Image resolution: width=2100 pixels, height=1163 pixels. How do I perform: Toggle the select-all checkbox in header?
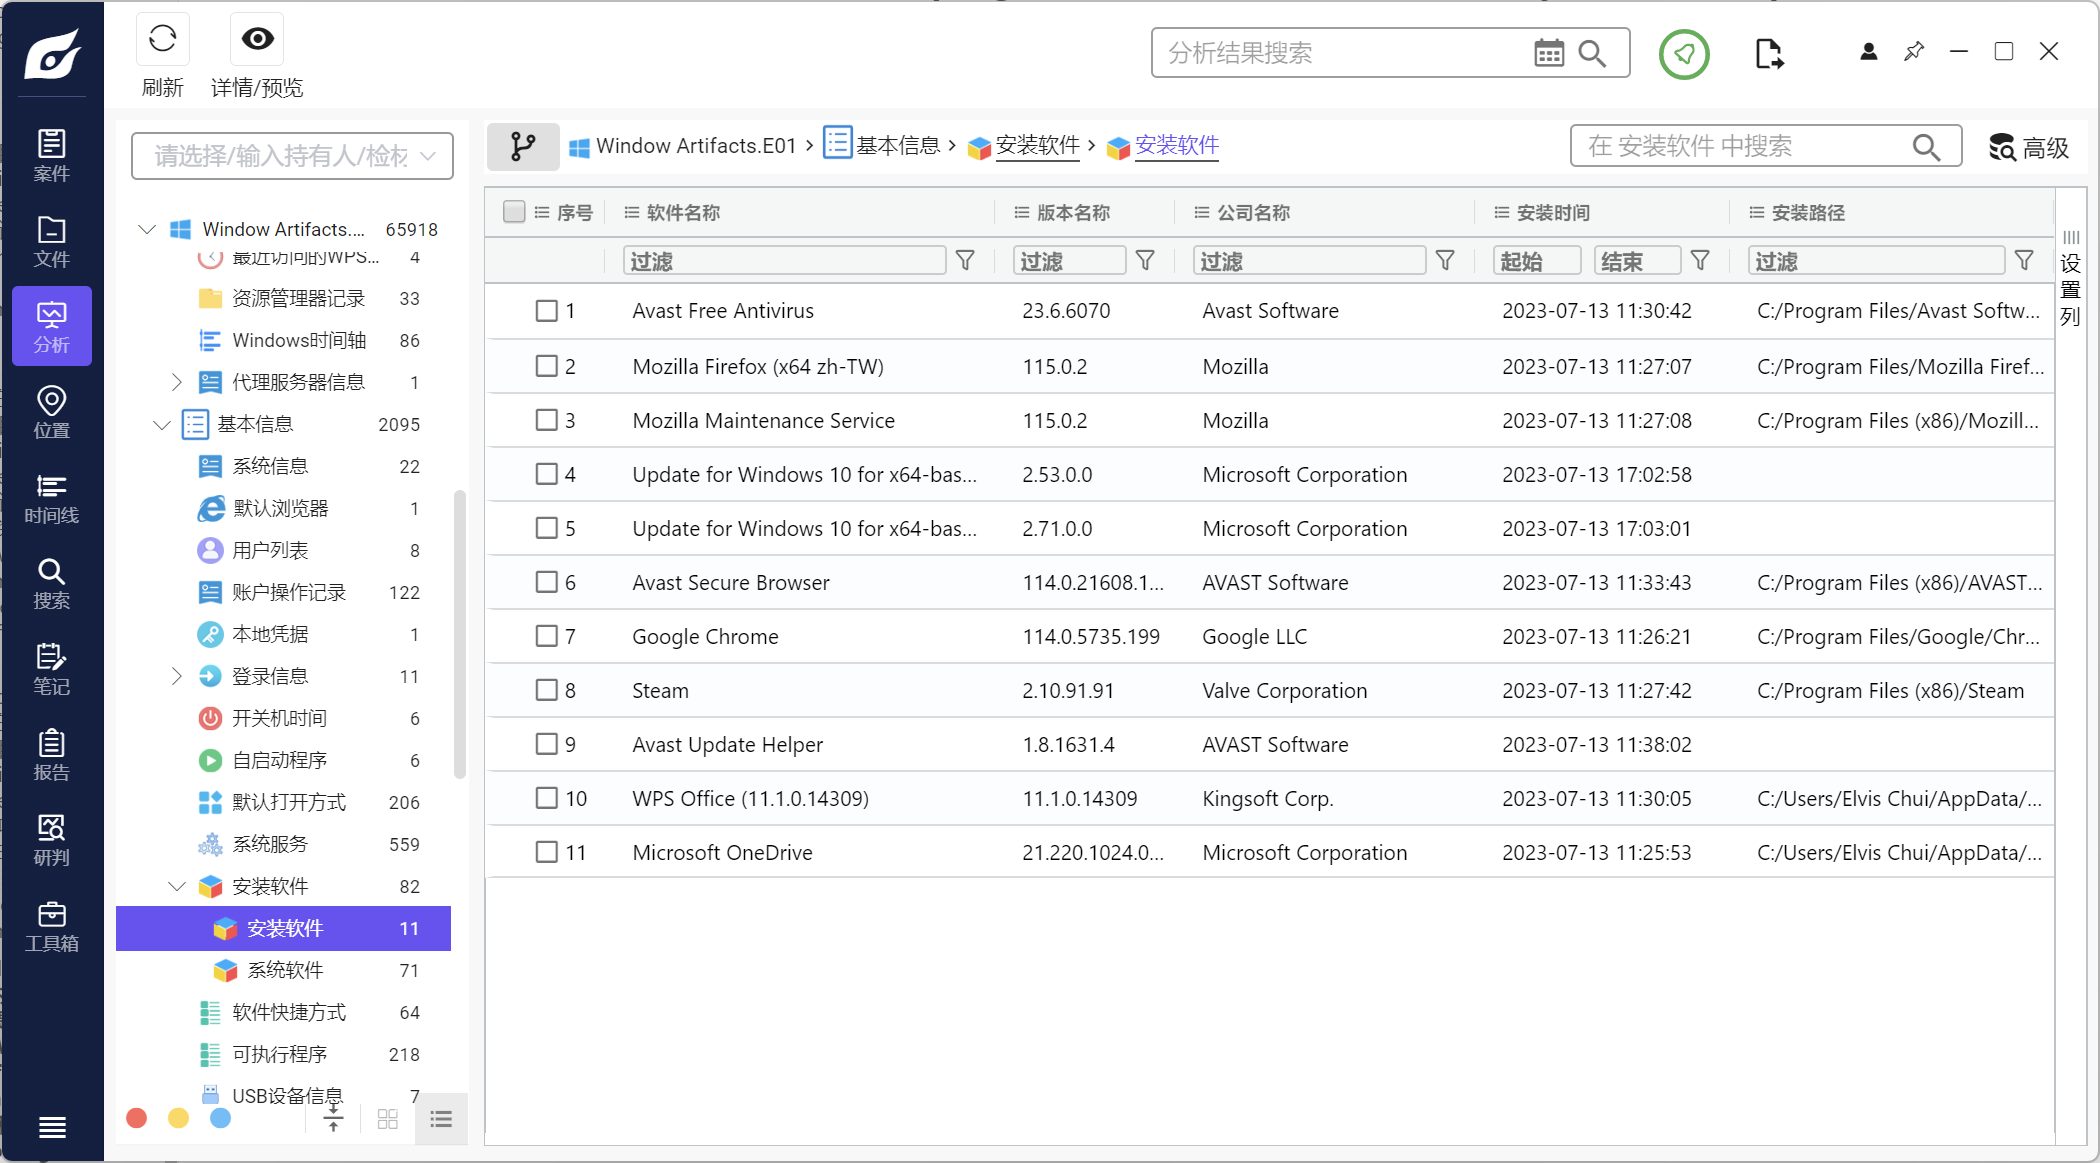[514, 212]
